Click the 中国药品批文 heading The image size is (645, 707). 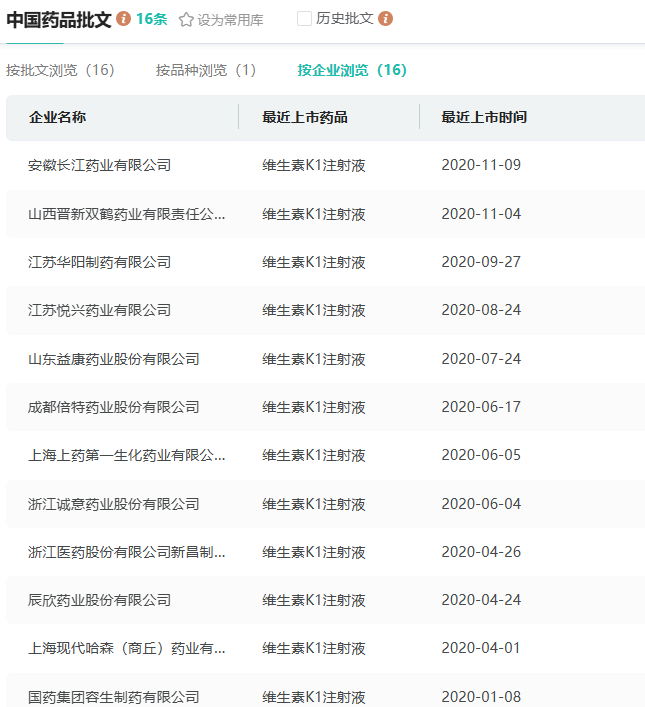(59, 20)
